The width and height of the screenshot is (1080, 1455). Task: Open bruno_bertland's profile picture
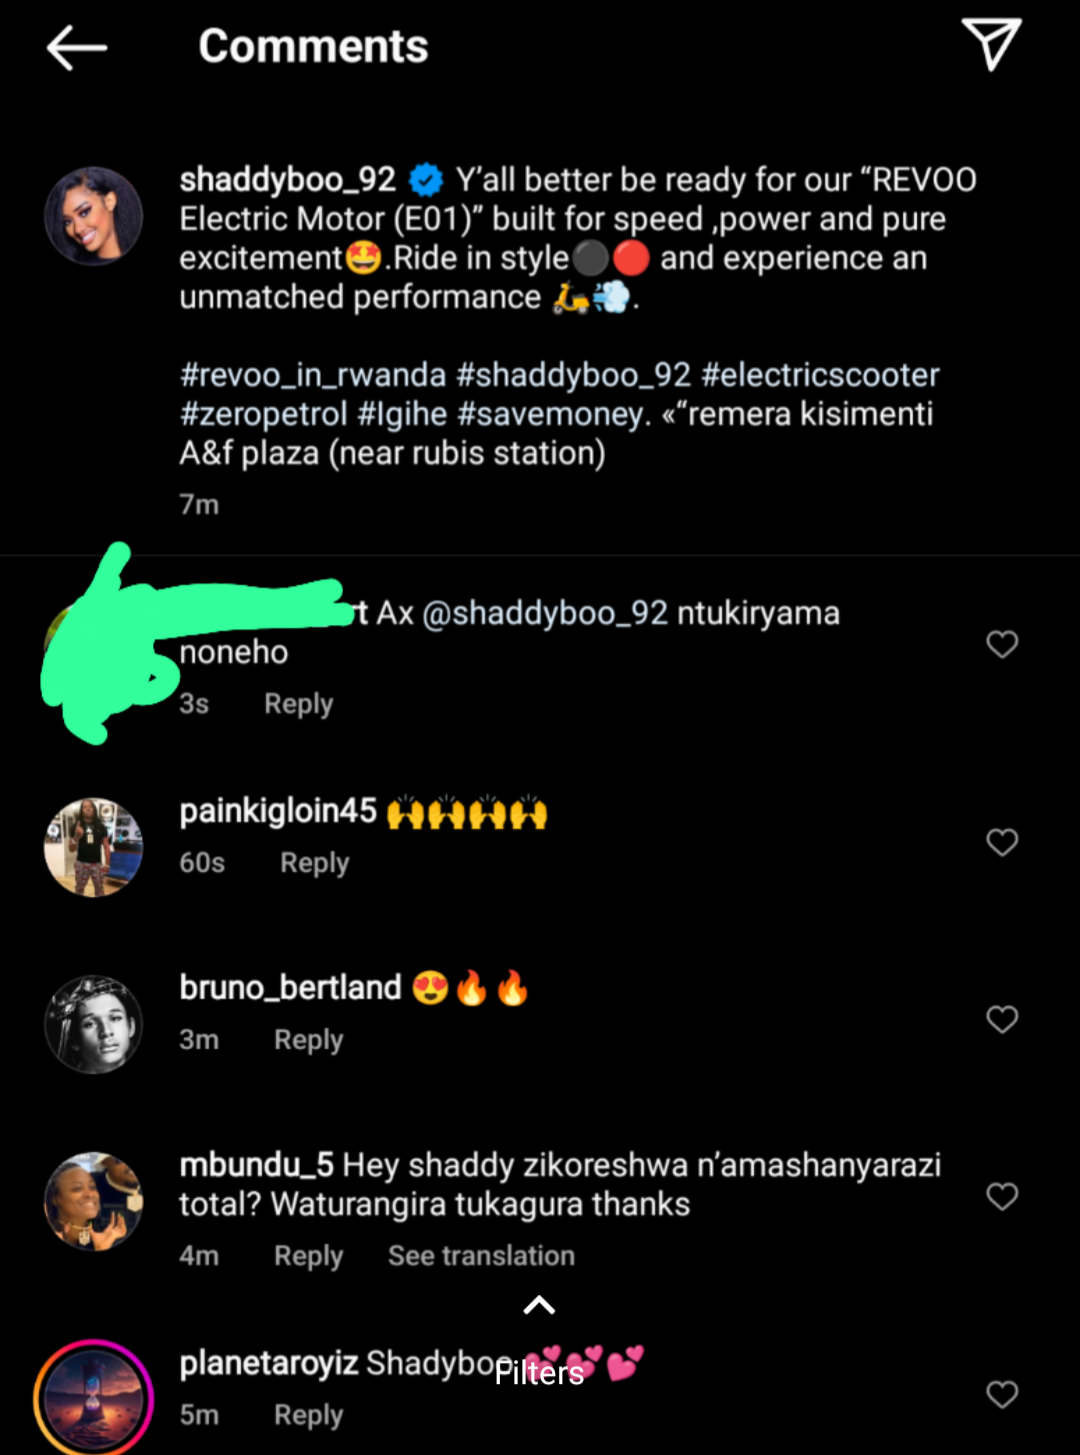(x=93, y=1024)
